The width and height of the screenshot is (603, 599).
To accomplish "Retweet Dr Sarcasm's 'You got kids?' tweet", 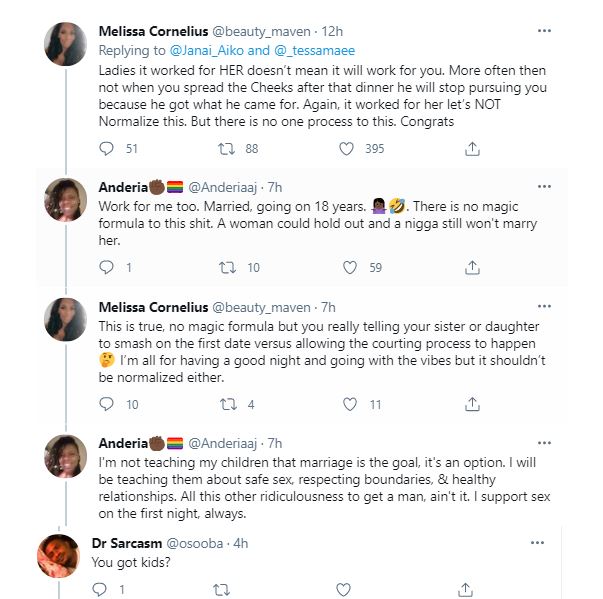I will point(222,590).
